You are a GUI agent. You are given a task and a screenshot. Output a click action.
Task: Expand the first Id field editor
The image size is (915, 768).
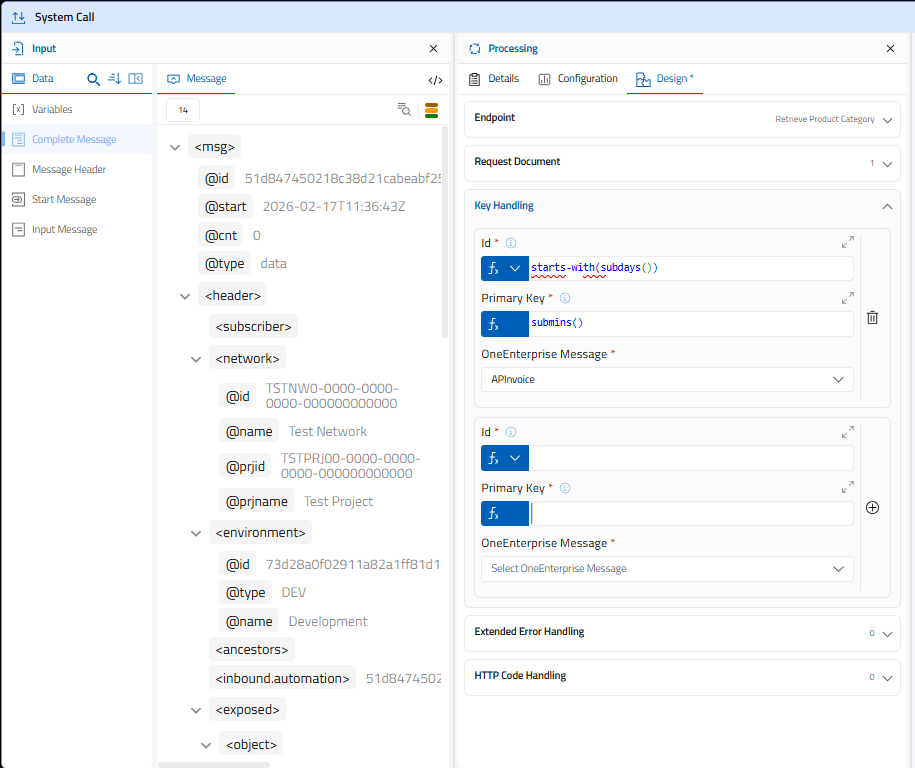(848, 242)
